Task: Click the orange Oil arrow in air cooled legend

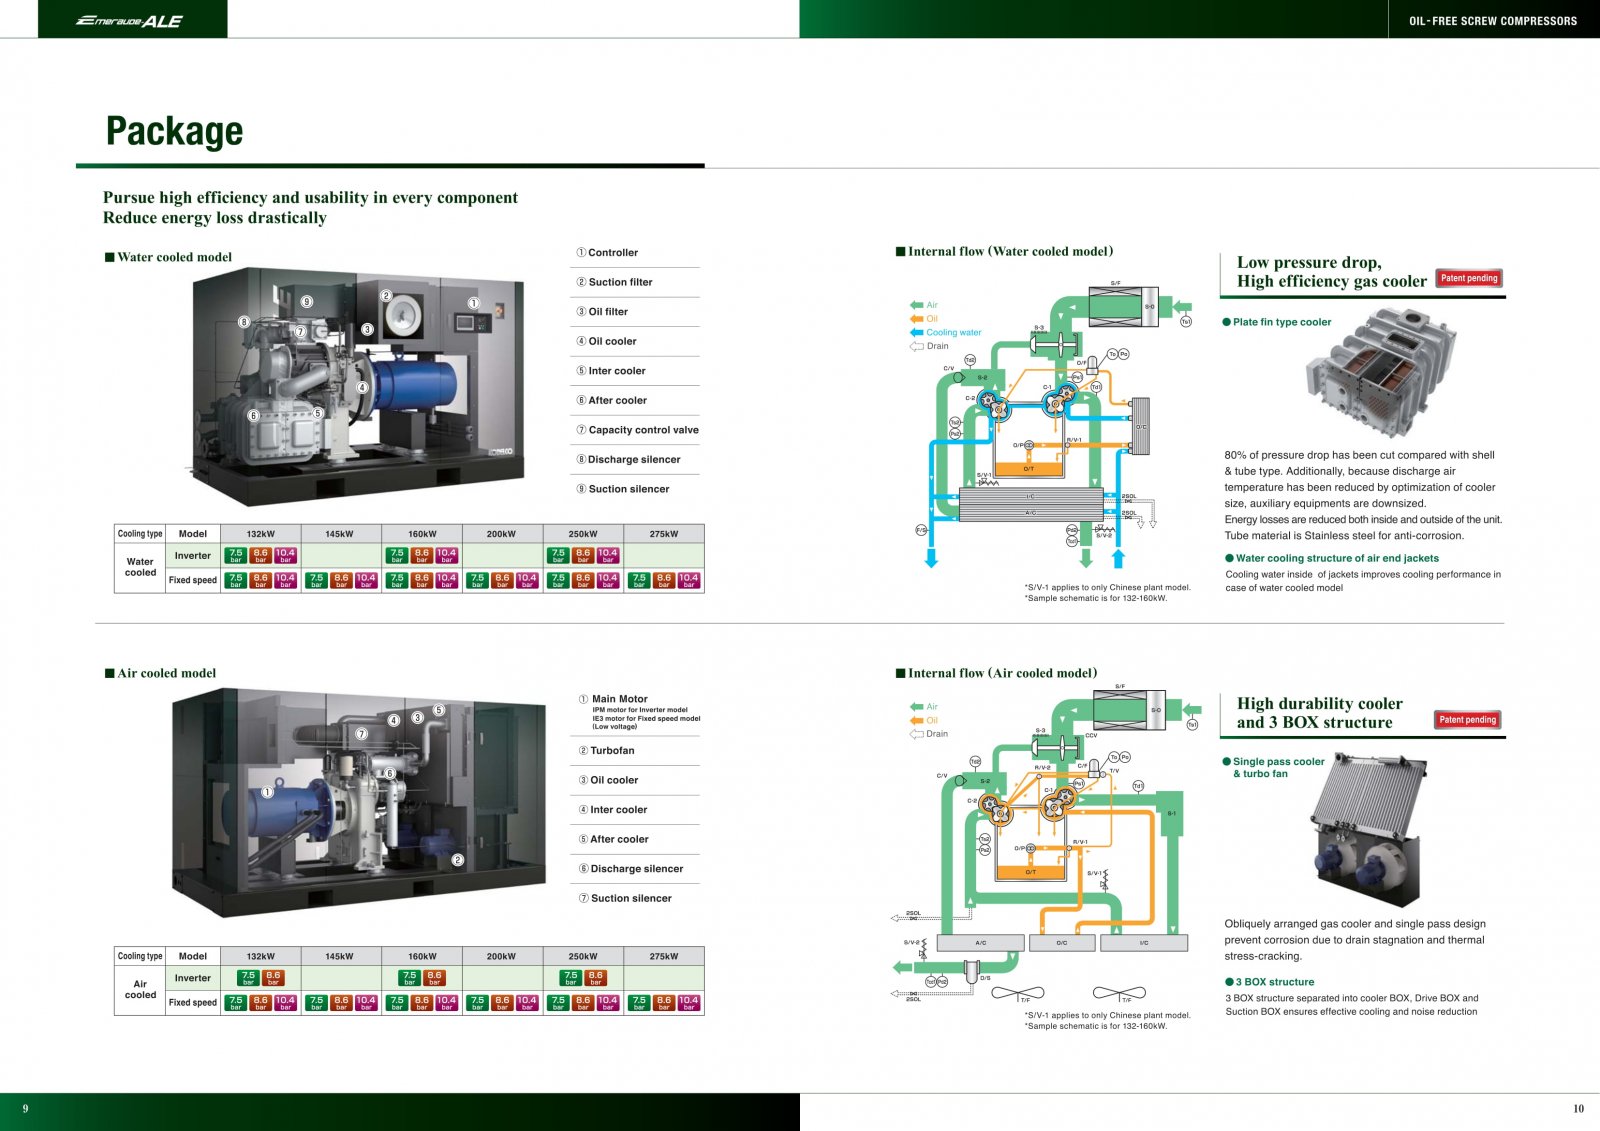Action: pos(916,720)
